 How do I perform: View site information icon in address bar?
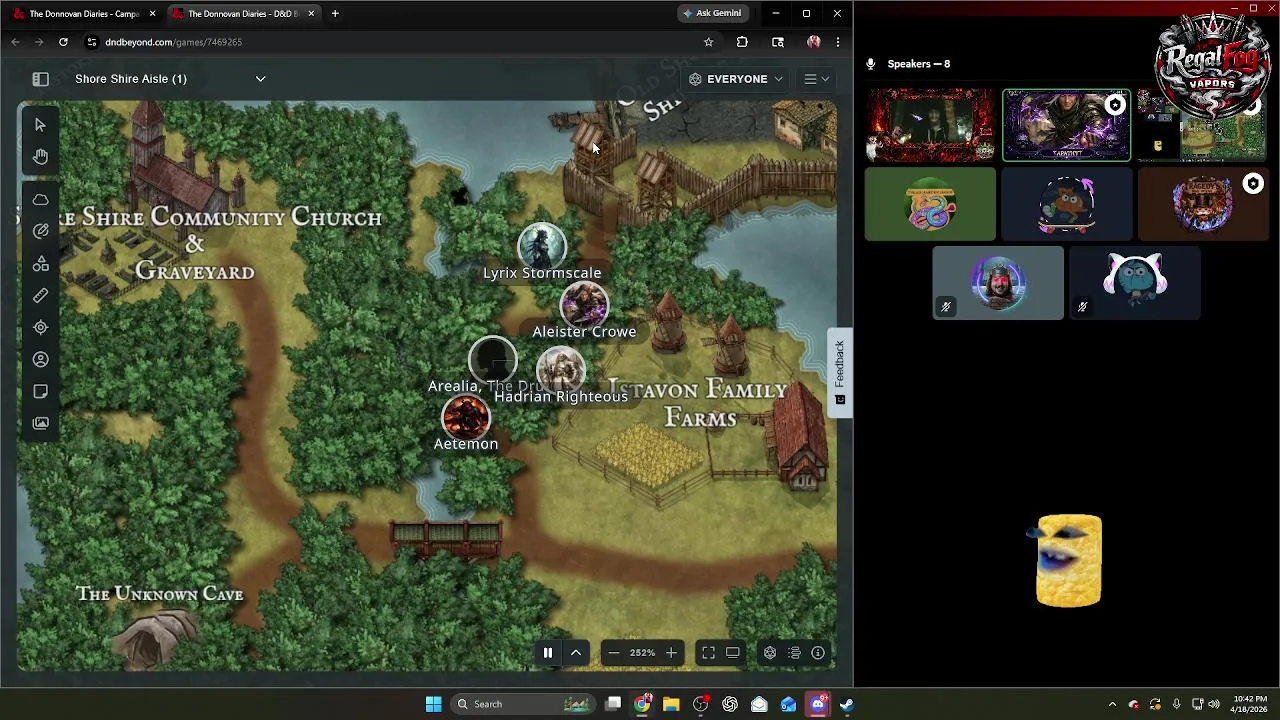91,42
